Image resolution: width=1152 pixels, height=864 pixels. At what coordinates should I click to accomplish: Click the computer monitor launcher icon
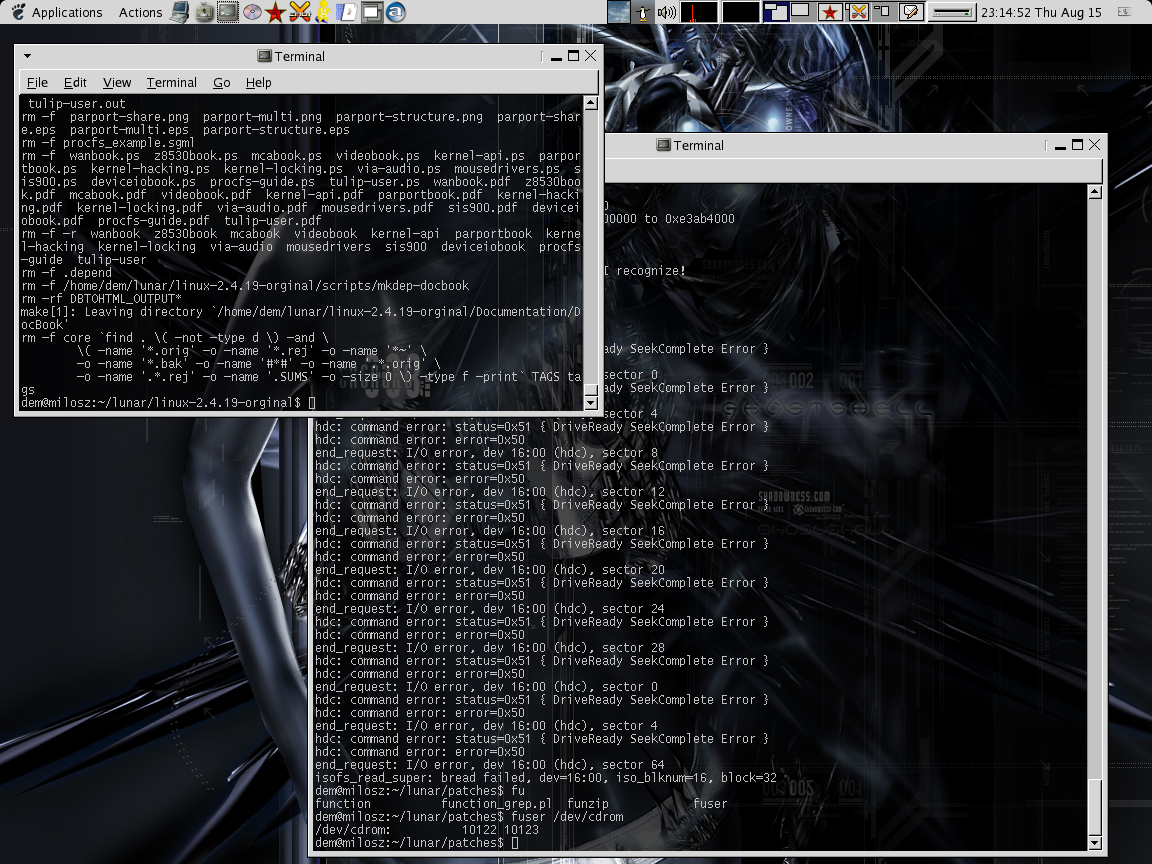pos(180,13)
